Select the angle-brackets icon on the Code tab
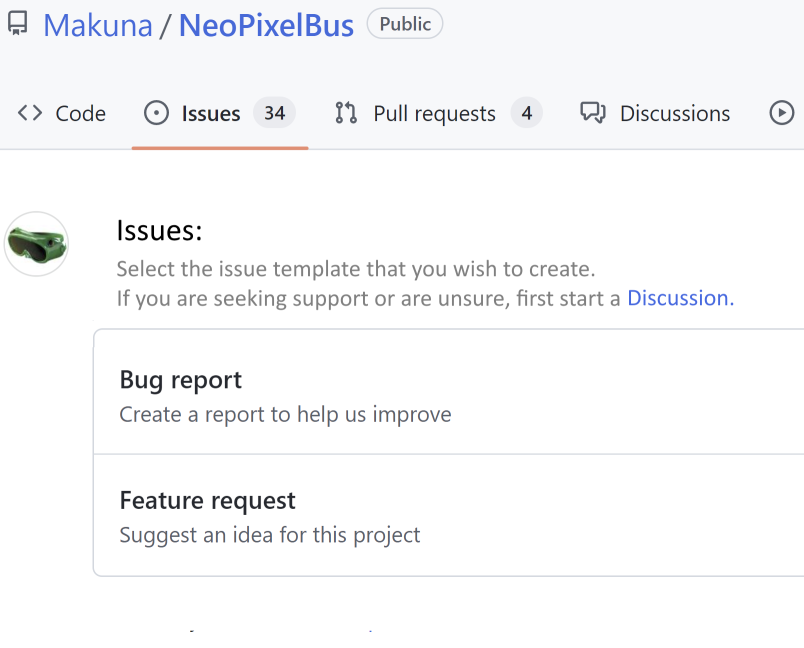 [29, 113]
